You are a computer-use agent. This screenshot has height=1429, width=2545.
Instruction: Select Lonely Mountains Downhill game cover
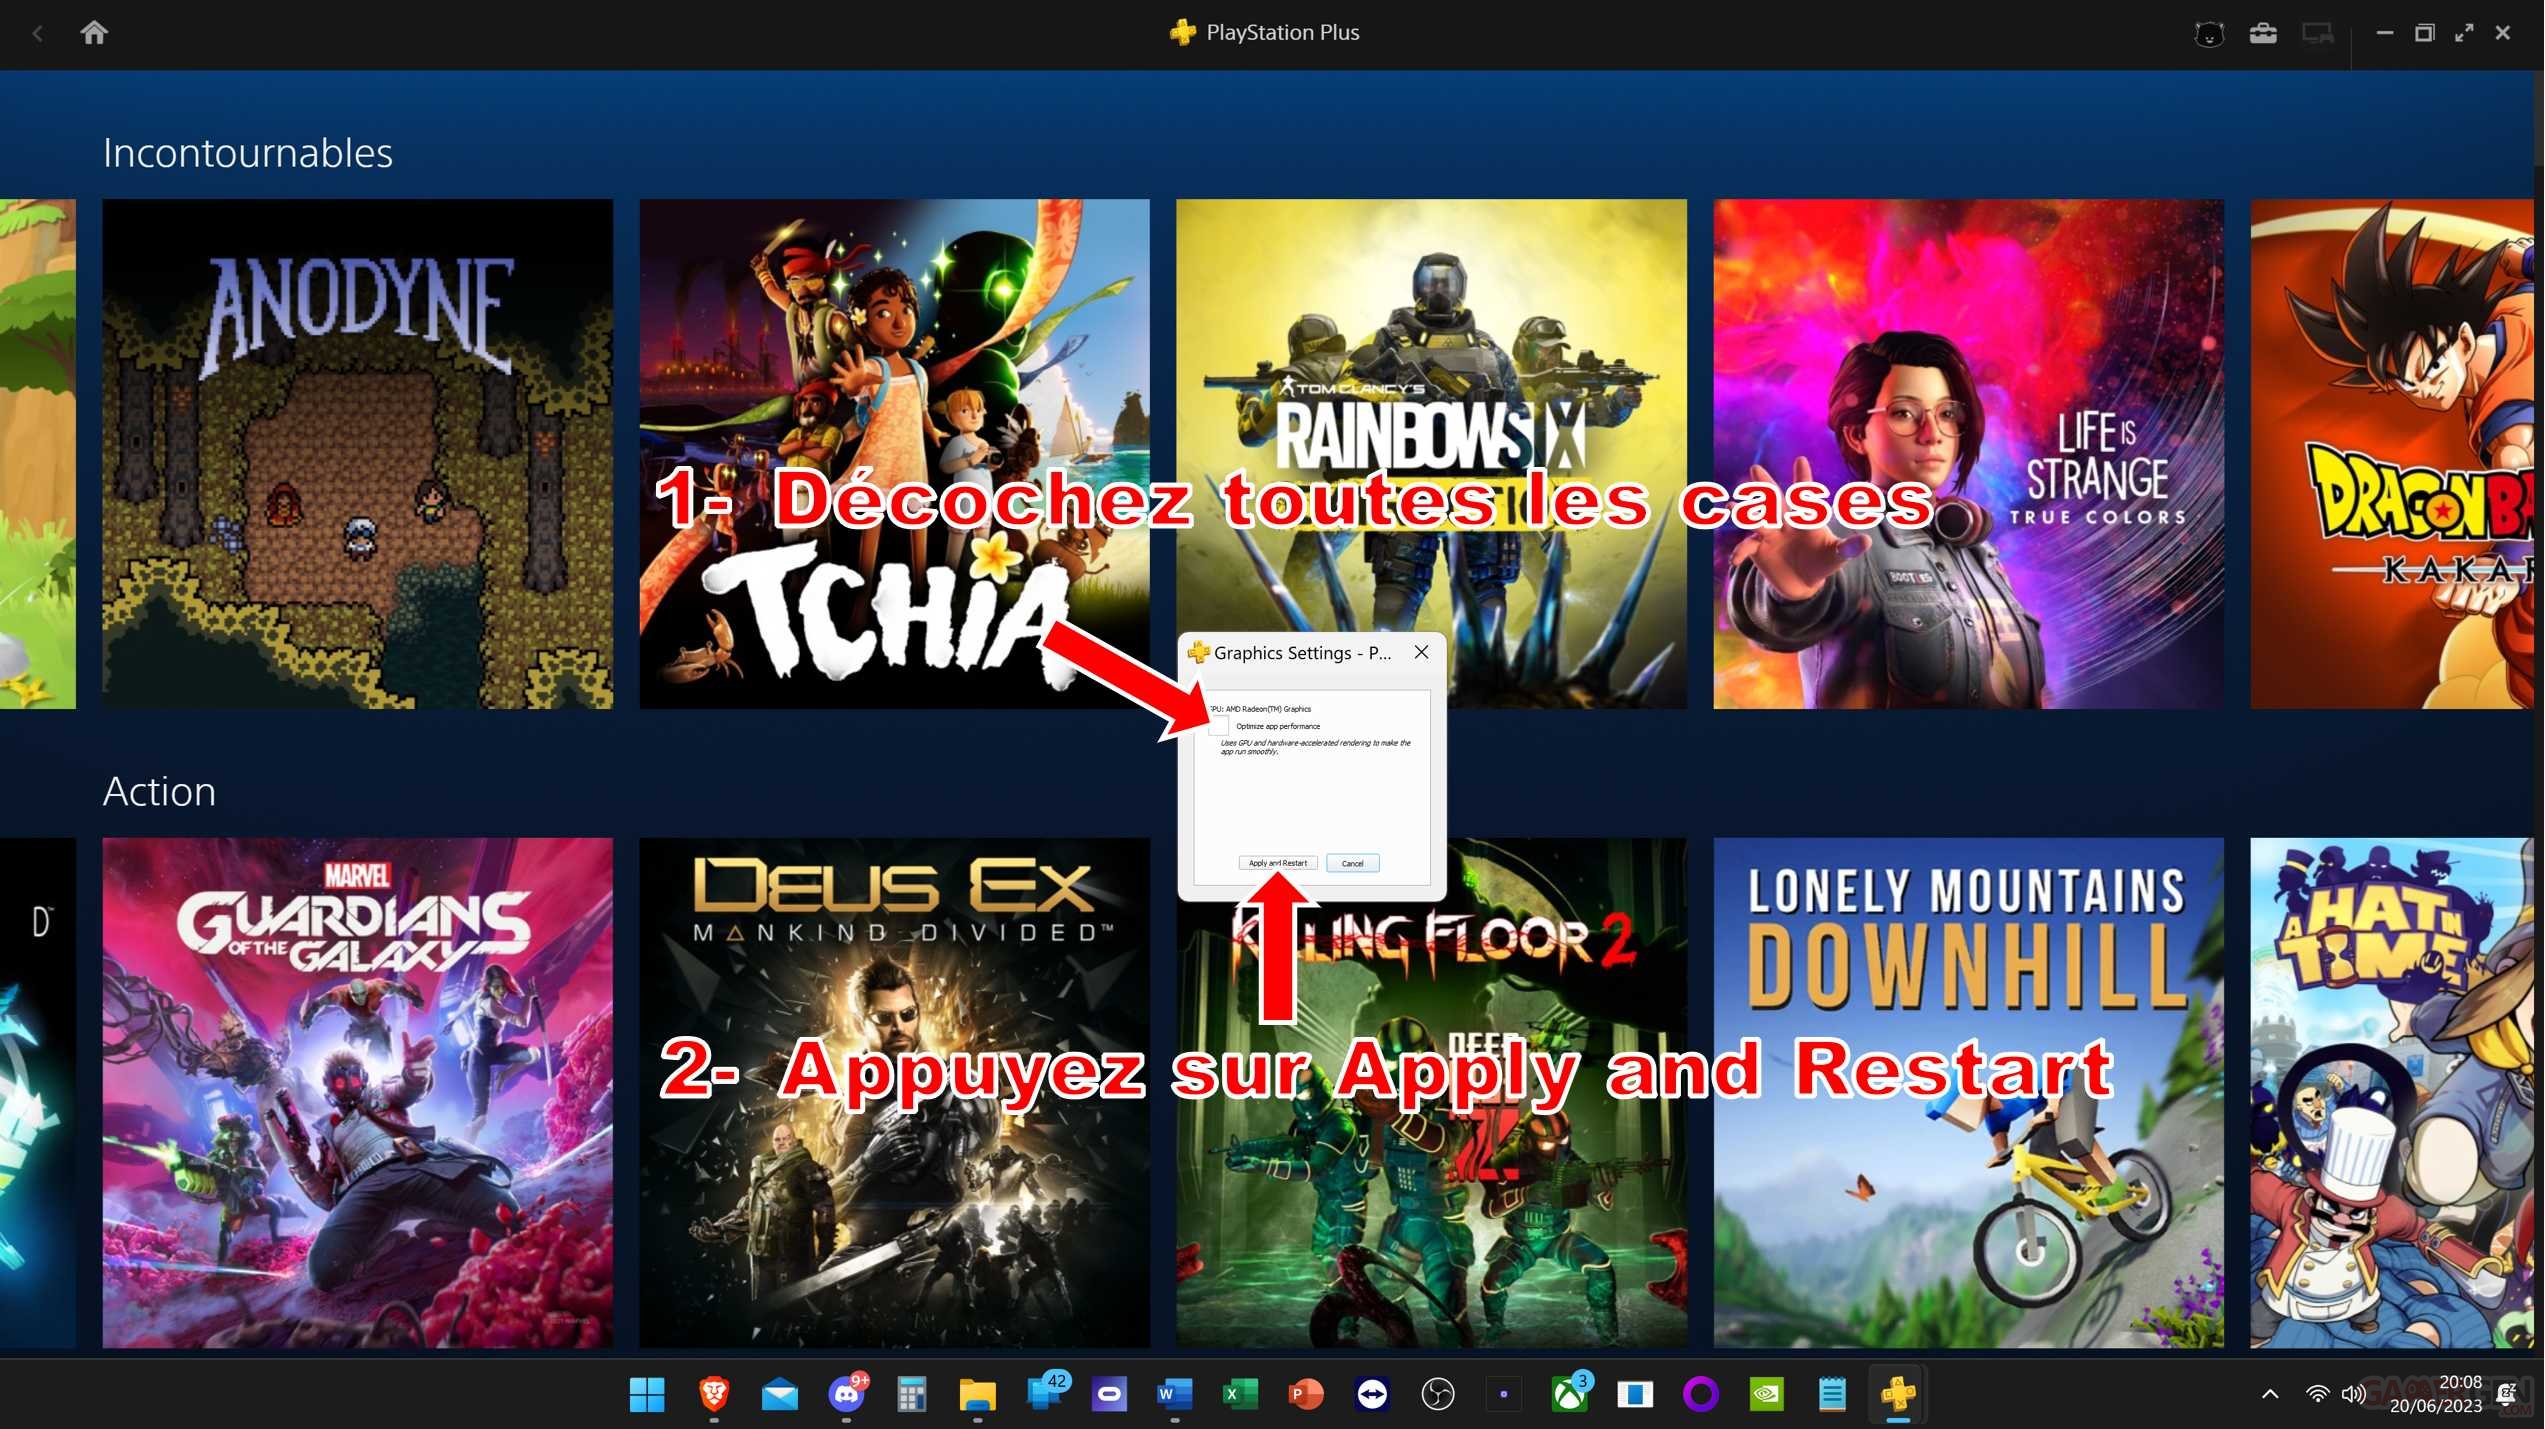click(x=1968, y=1092)
